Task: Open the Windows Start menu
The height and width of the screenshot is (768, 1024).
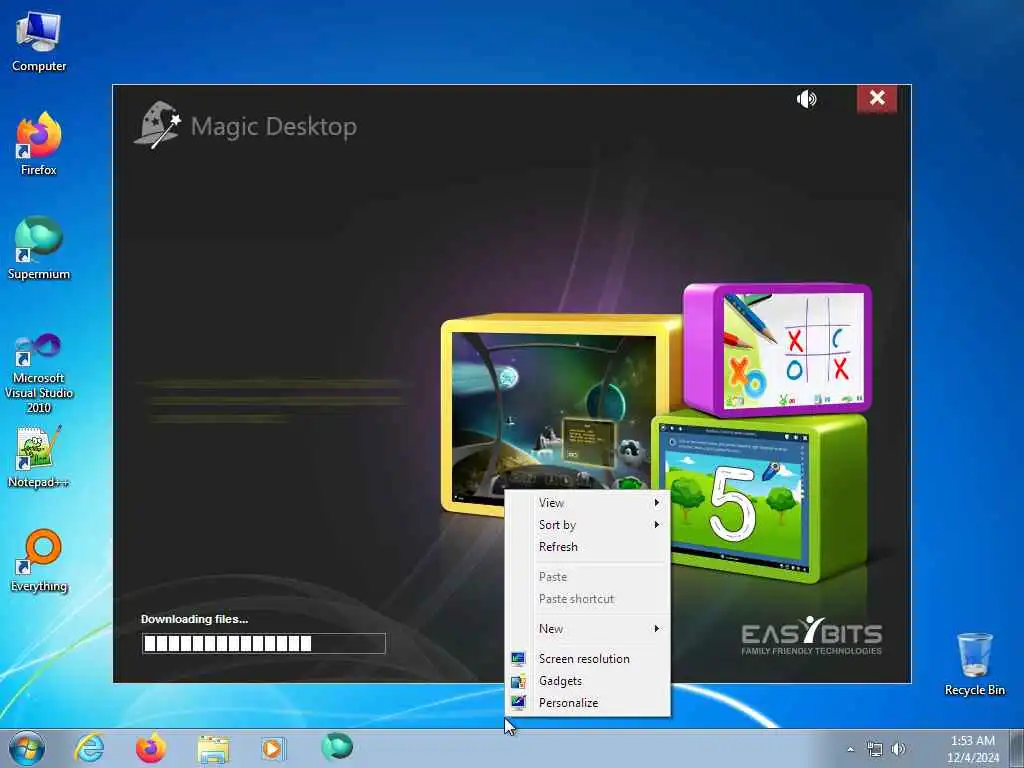Action: [27, 748]
